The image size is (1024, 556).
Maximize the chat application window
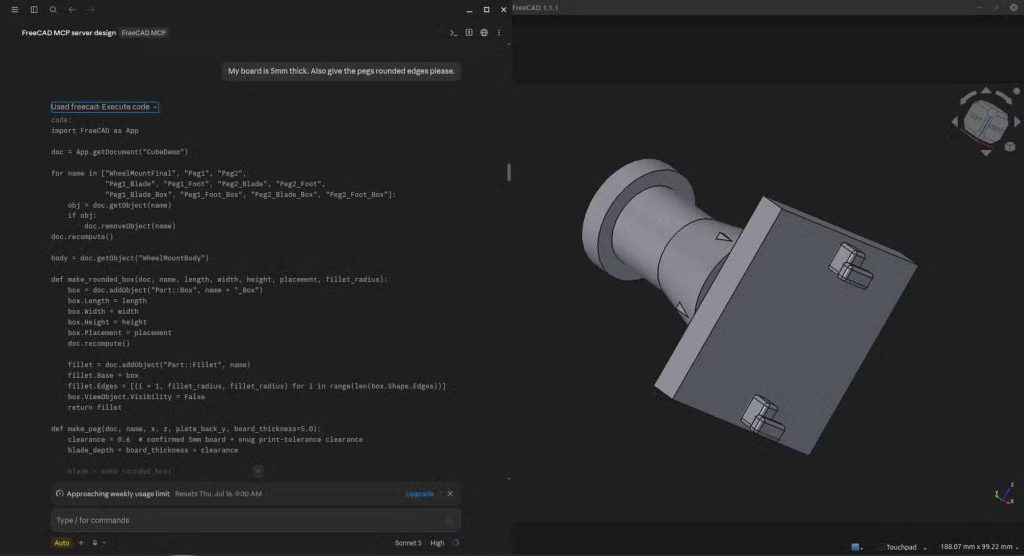tap(487, 10)
